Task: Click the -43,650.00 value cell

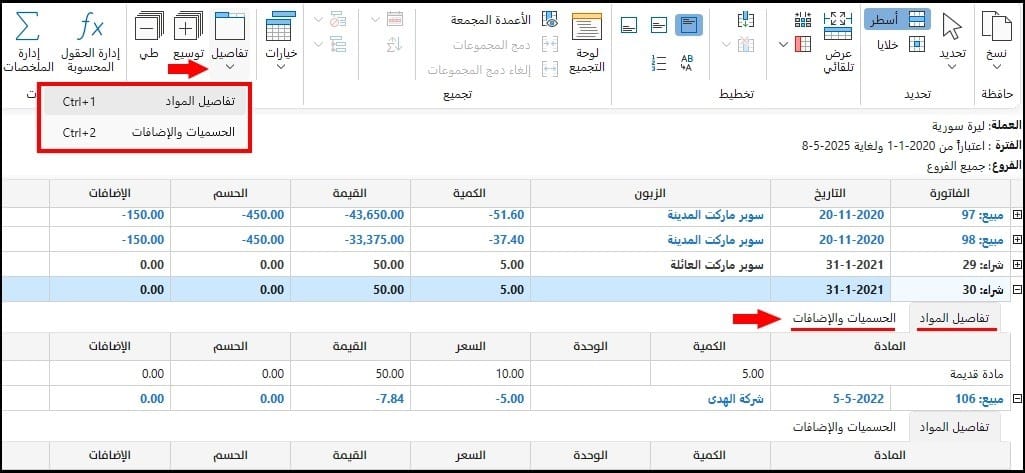Action: [351, 215]
